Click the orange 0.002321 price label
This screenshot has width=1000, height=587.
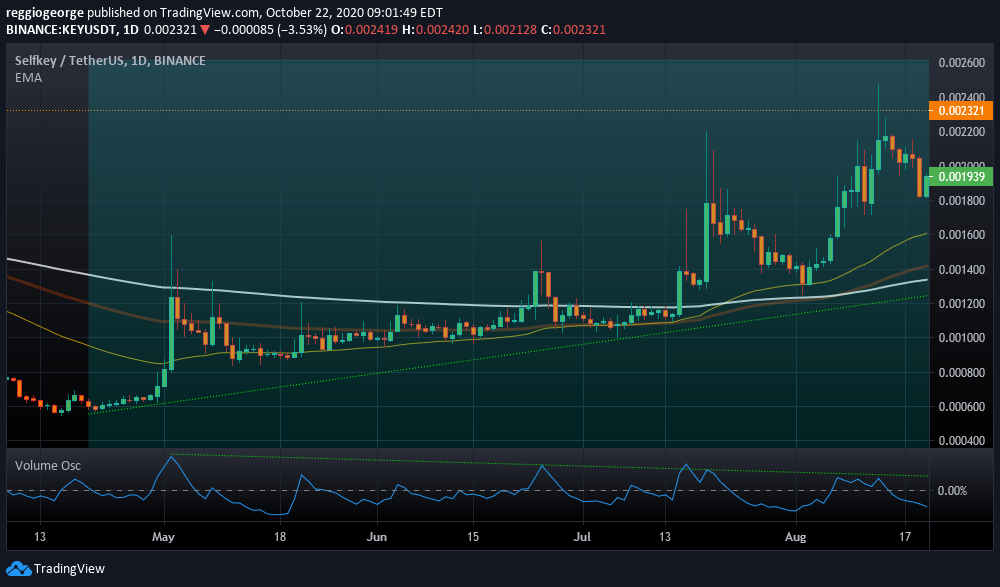point(961,110)
